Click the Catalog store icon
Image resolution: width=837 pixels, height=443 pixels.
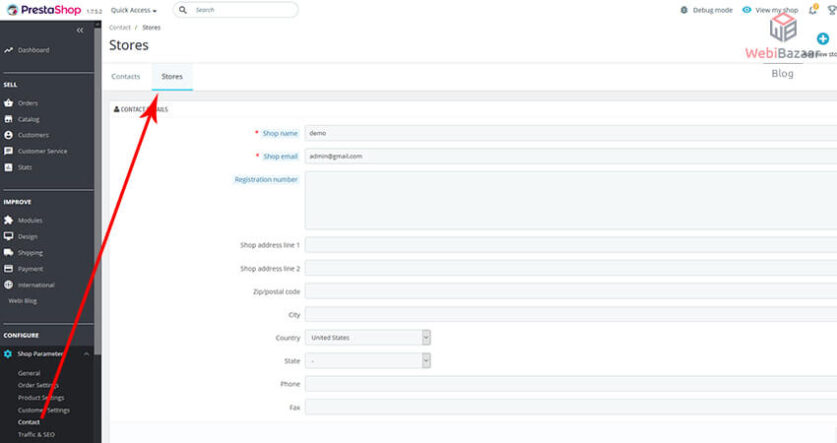pyautogui.click(x=8, y=119)
